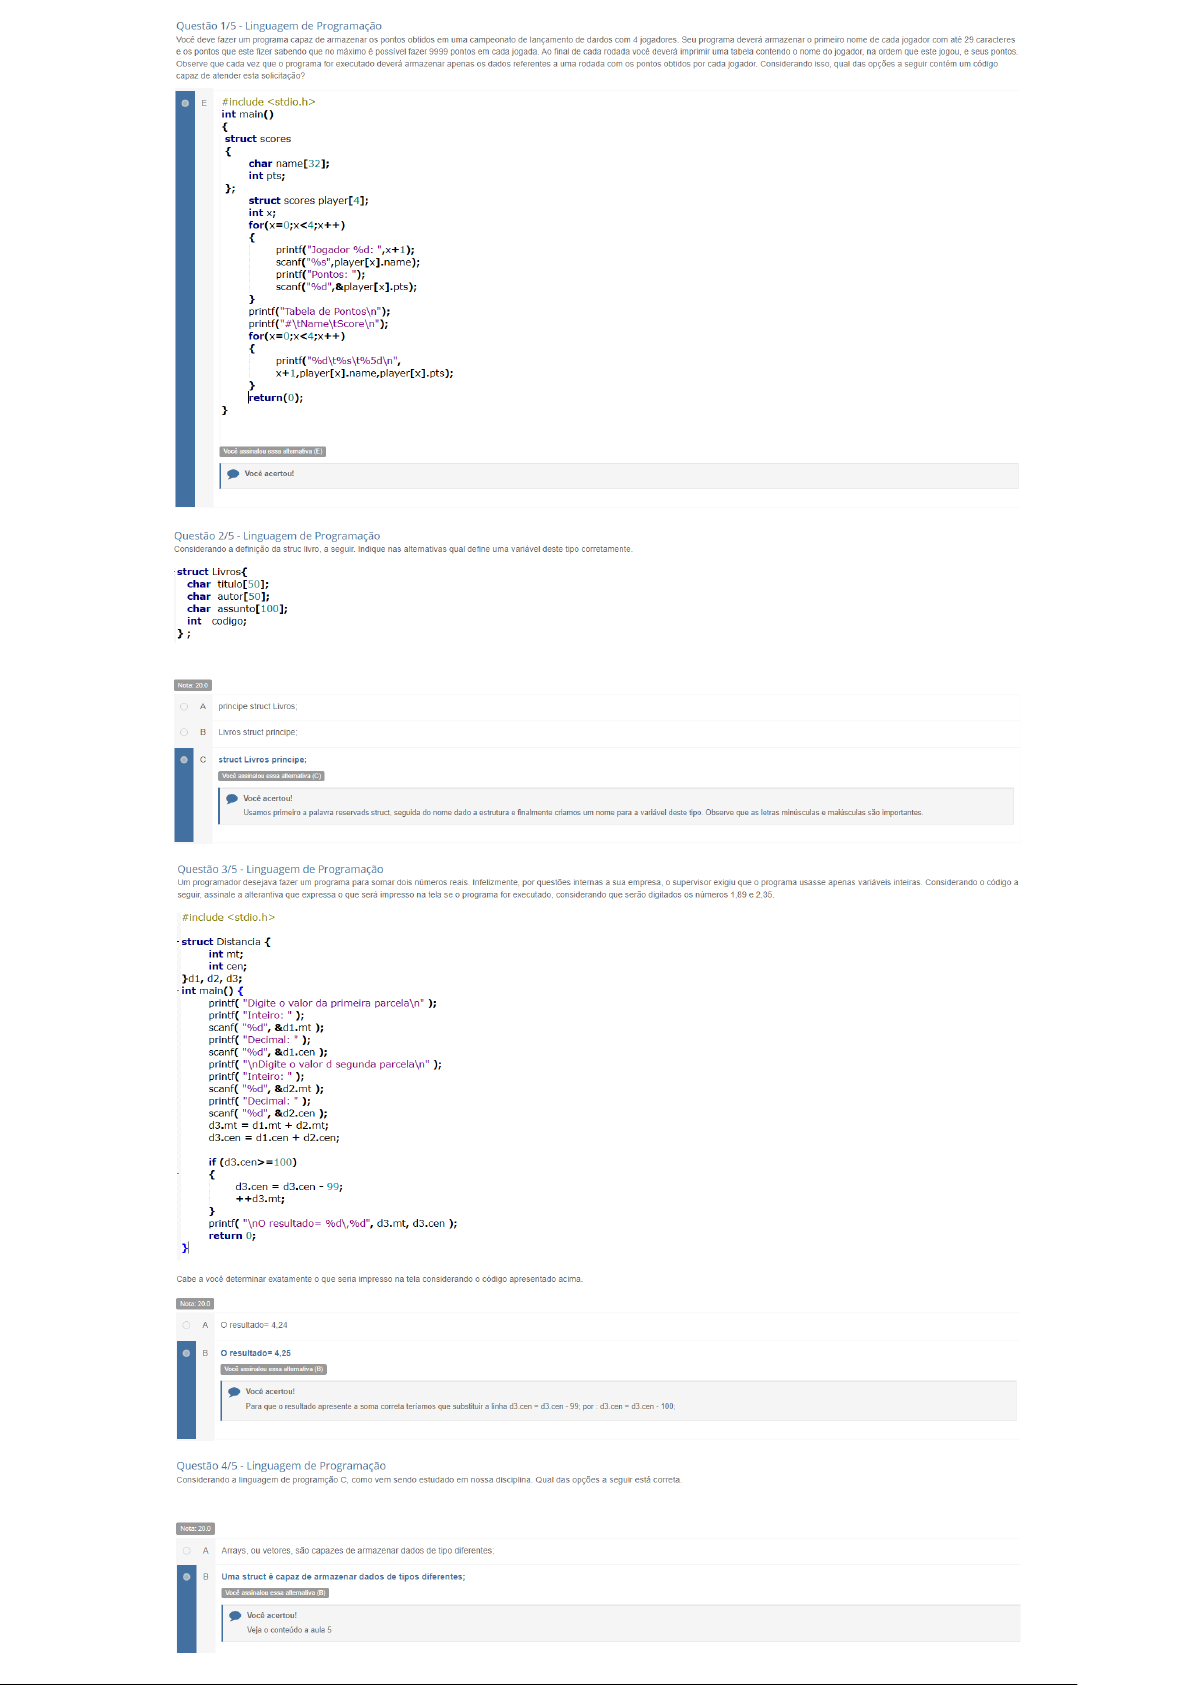Select option A radio button in Questão 2
The width and height of the screenshot is (1192, 1685).
184,707
